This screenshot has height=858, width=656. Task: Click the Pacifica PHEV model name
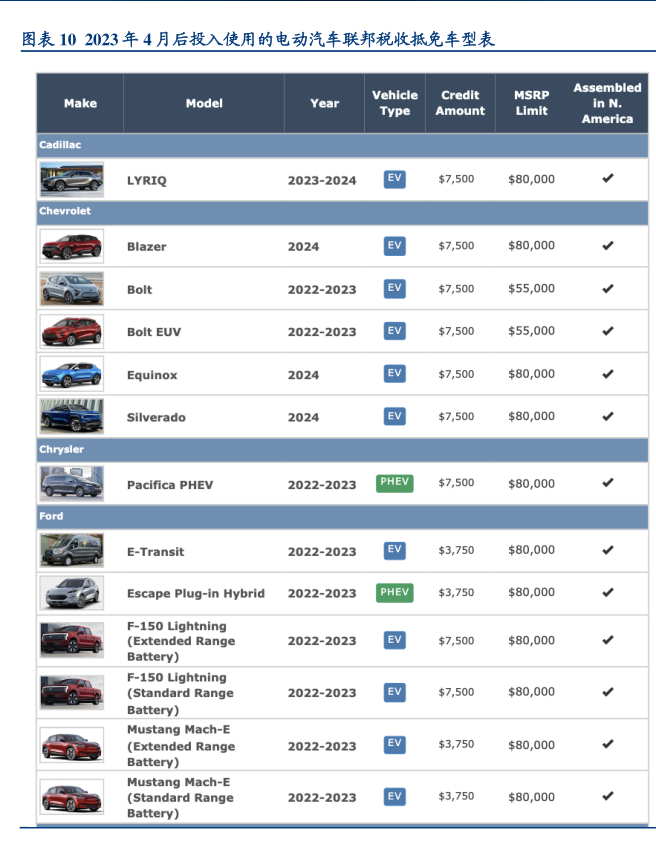[x=170, y=485]
